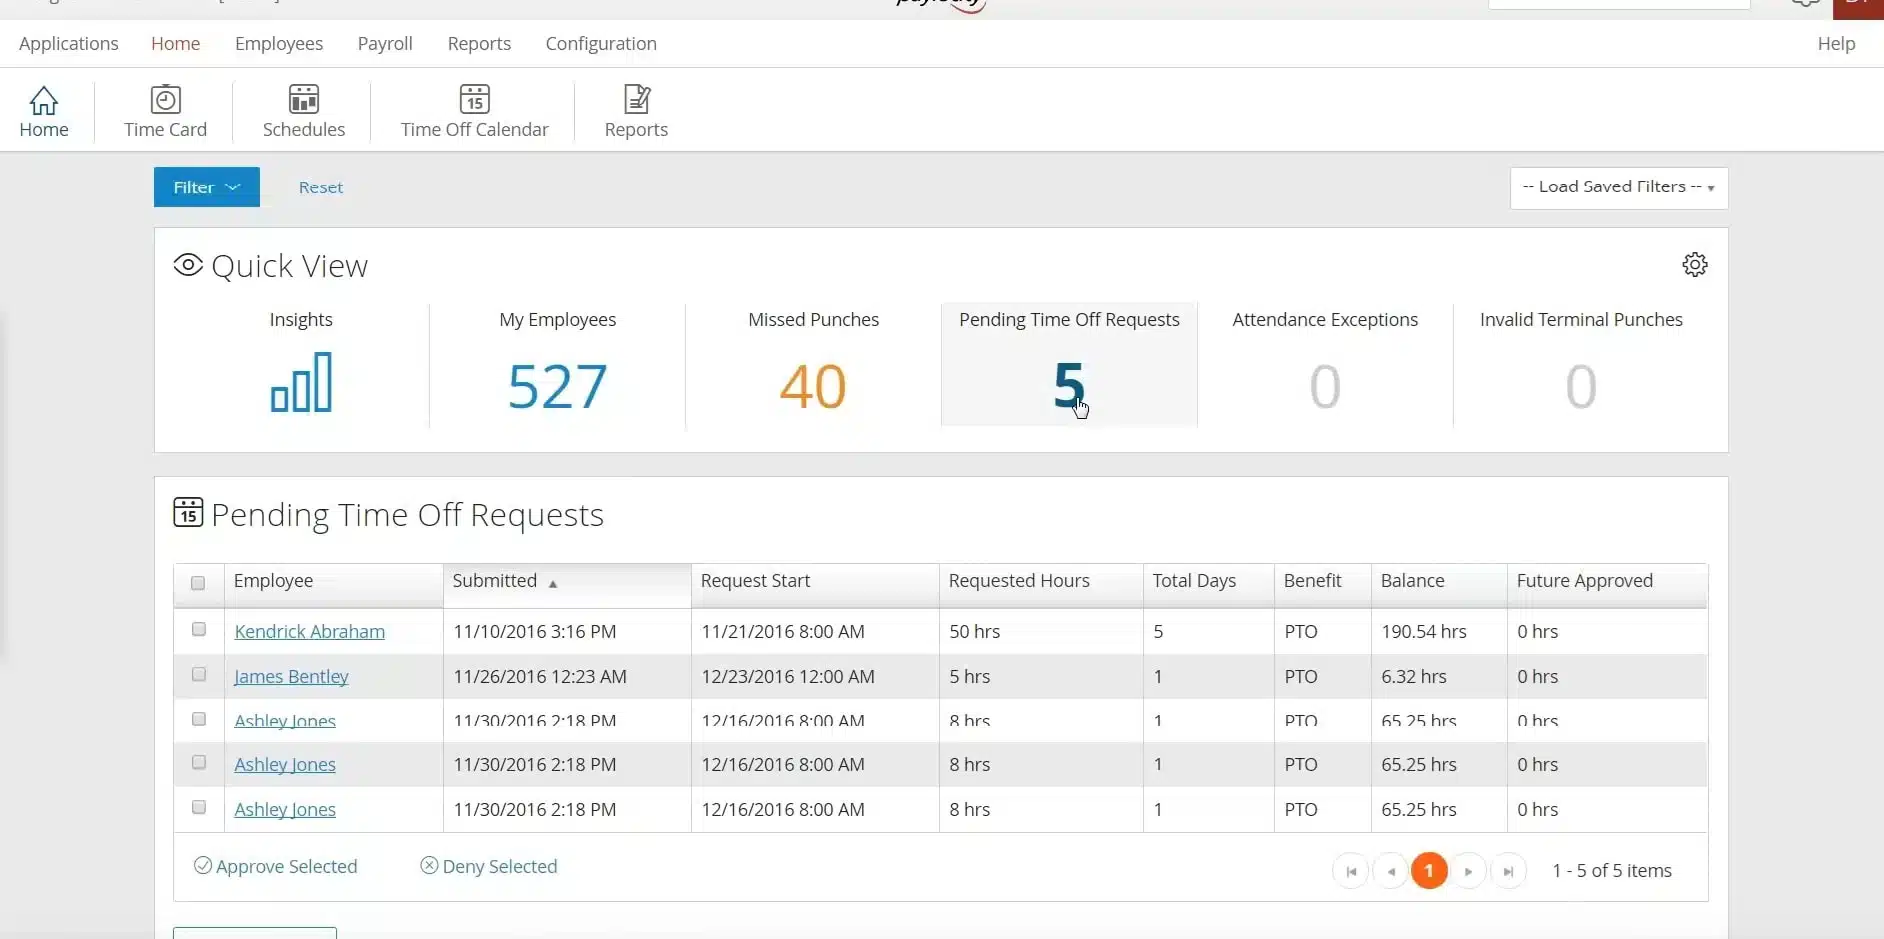Click the Quick View eye icon
1884x939 pixels.
[188, 265]
